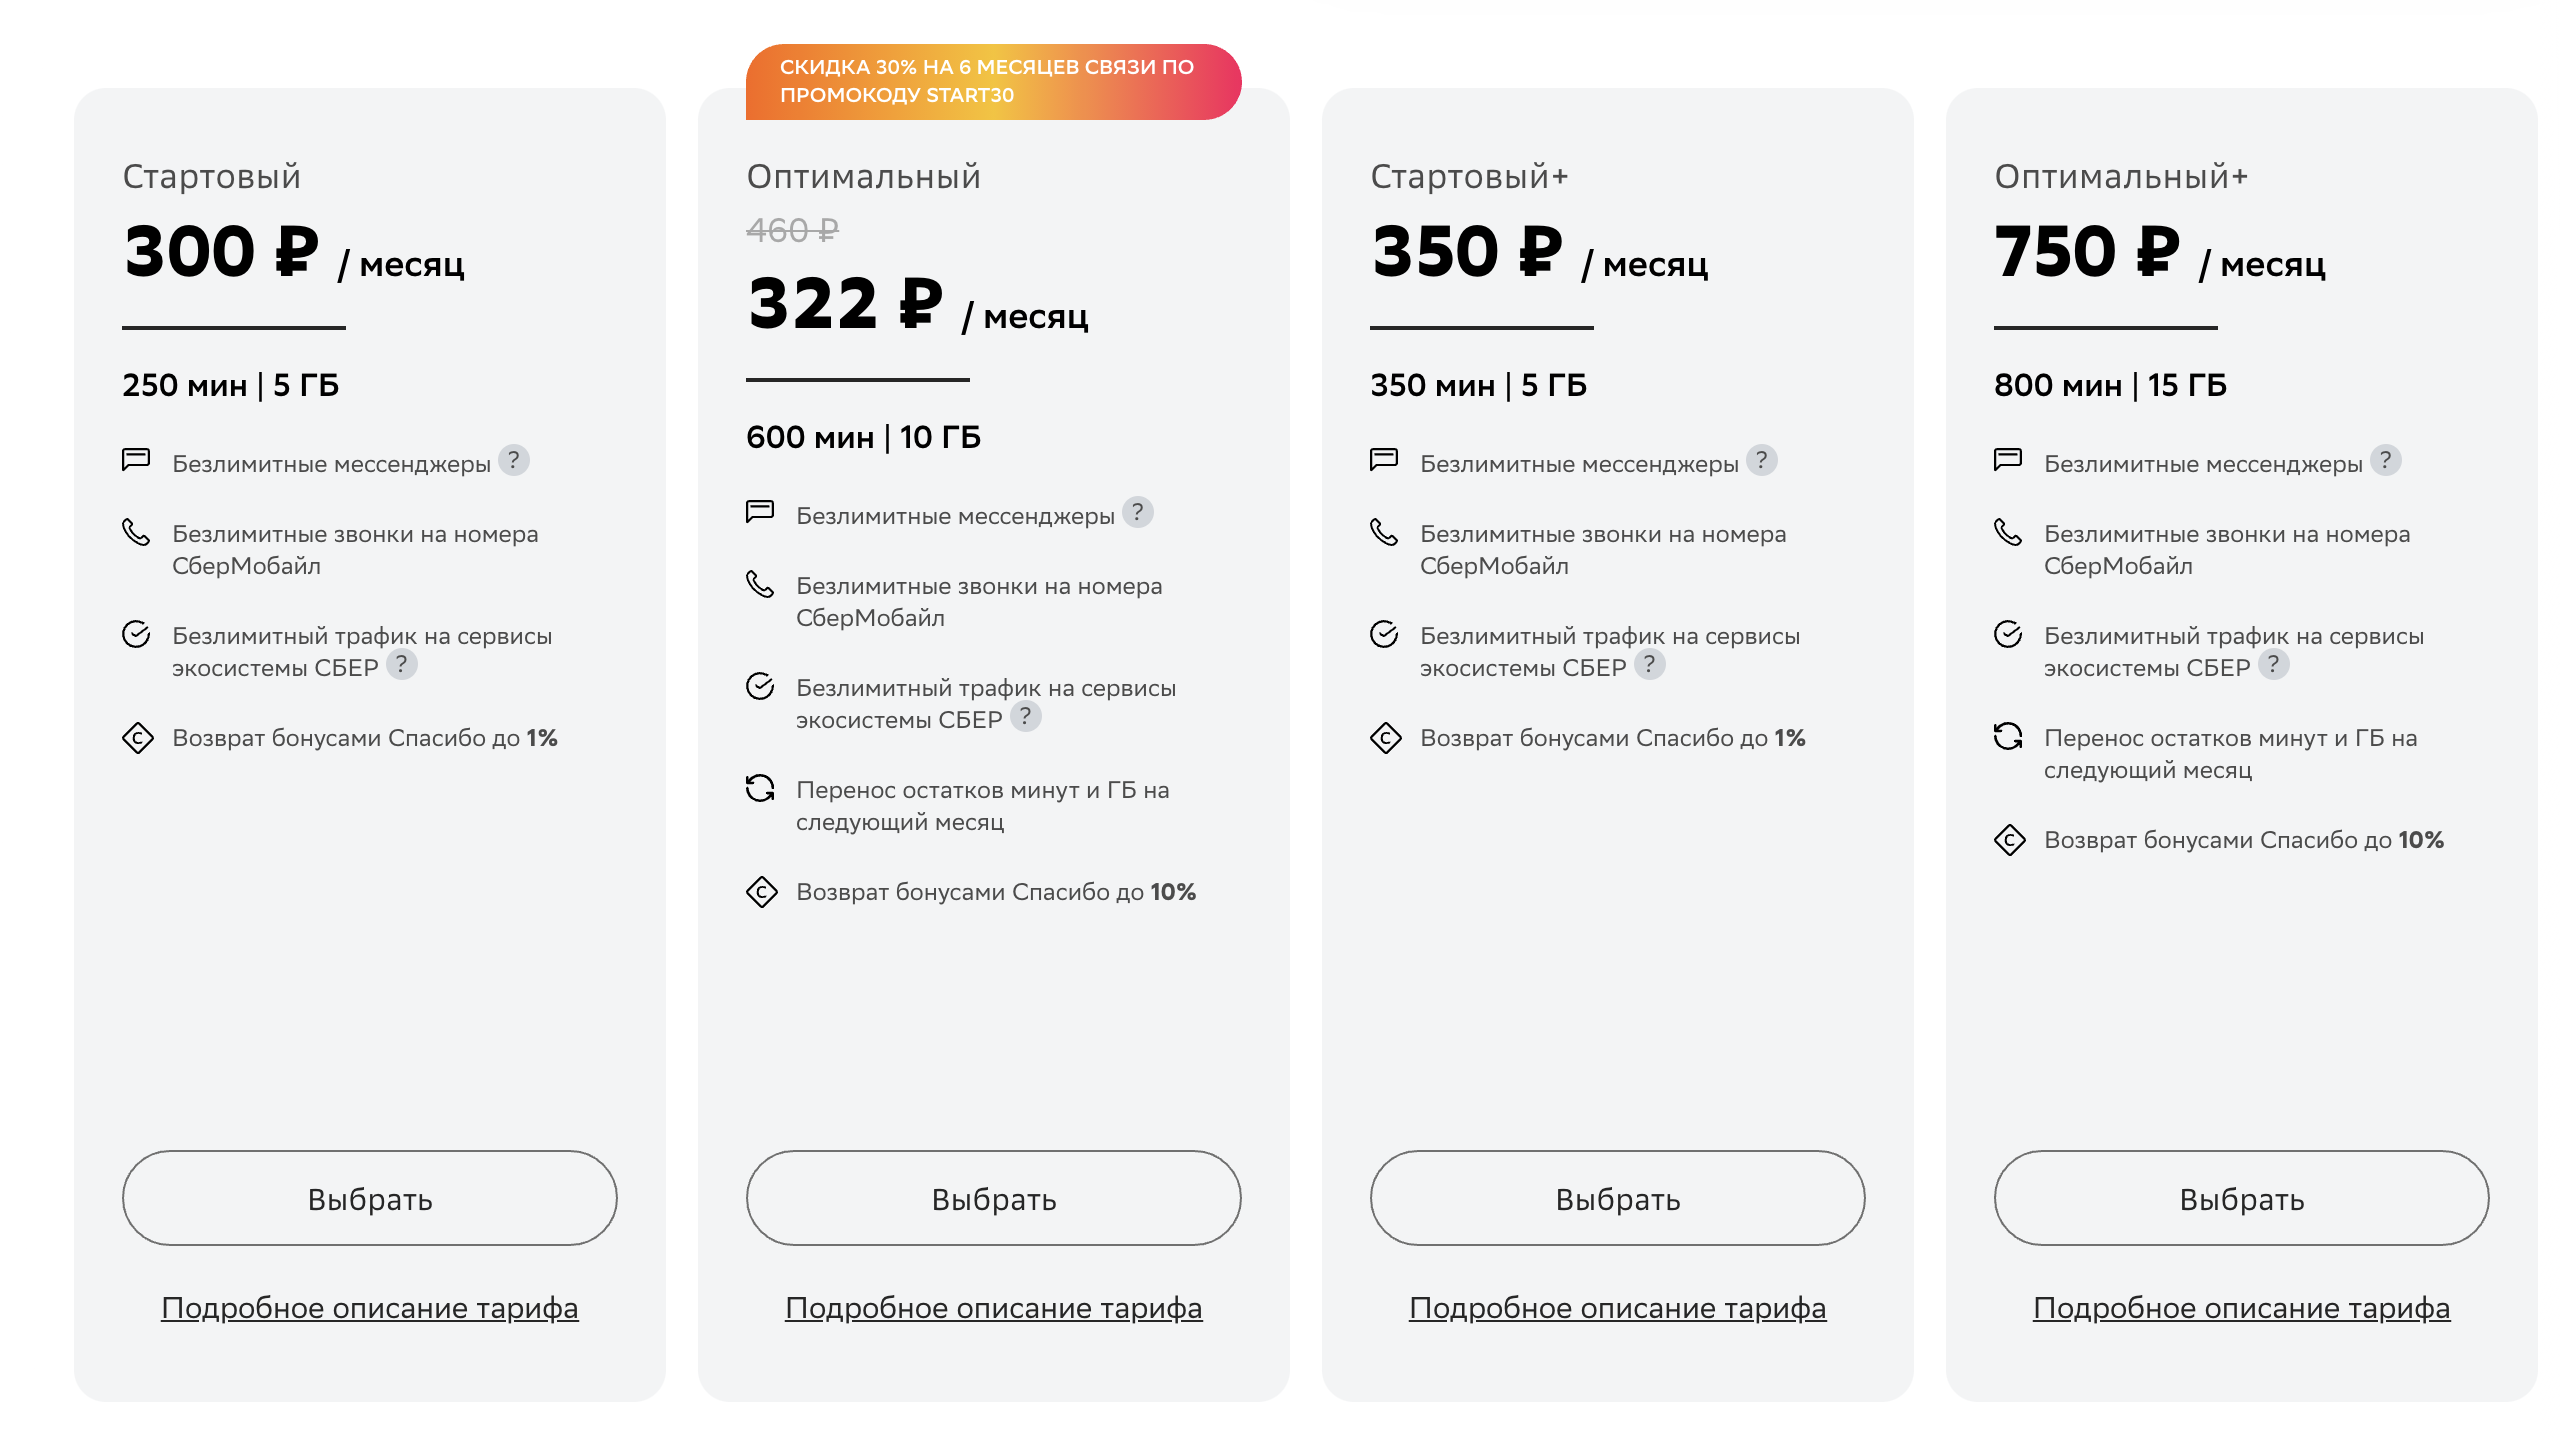Viewport: 2560px width, 1442px height.
Task: Click the Spasibo bonus icon on Стартовый card
Action: [137, 738]
